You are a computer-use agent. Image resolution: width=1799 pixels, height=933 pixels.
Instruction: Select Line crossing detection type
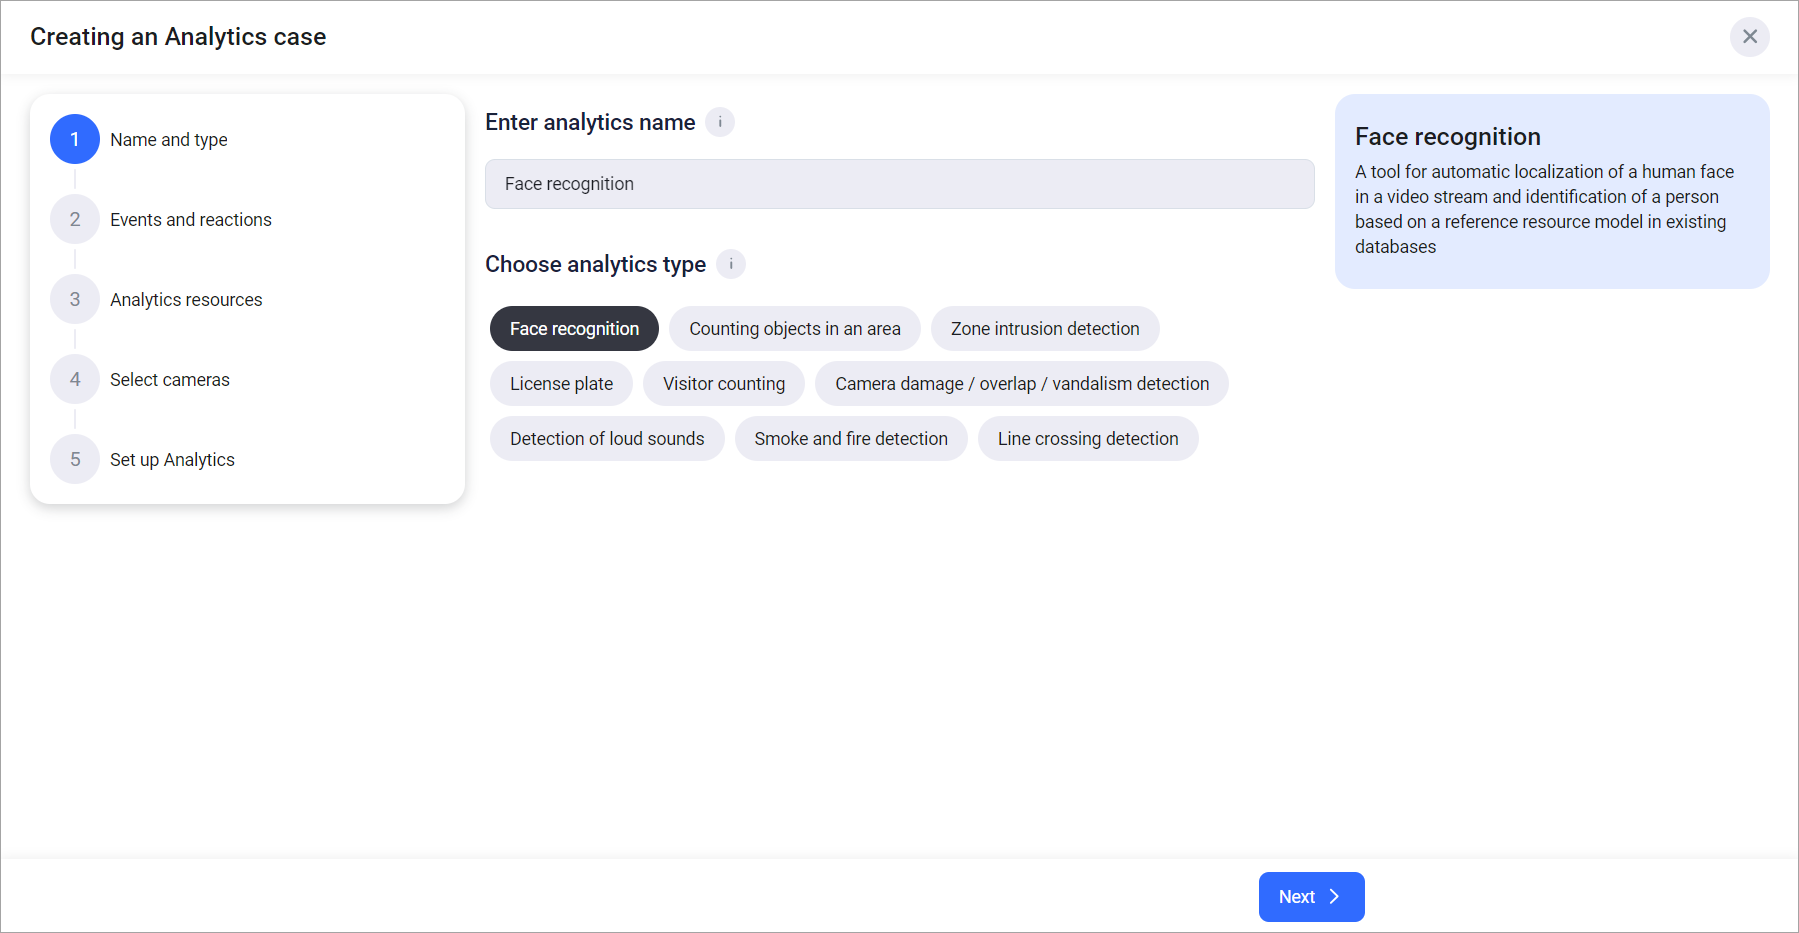pyautogui.click(x=1087, y=439)
